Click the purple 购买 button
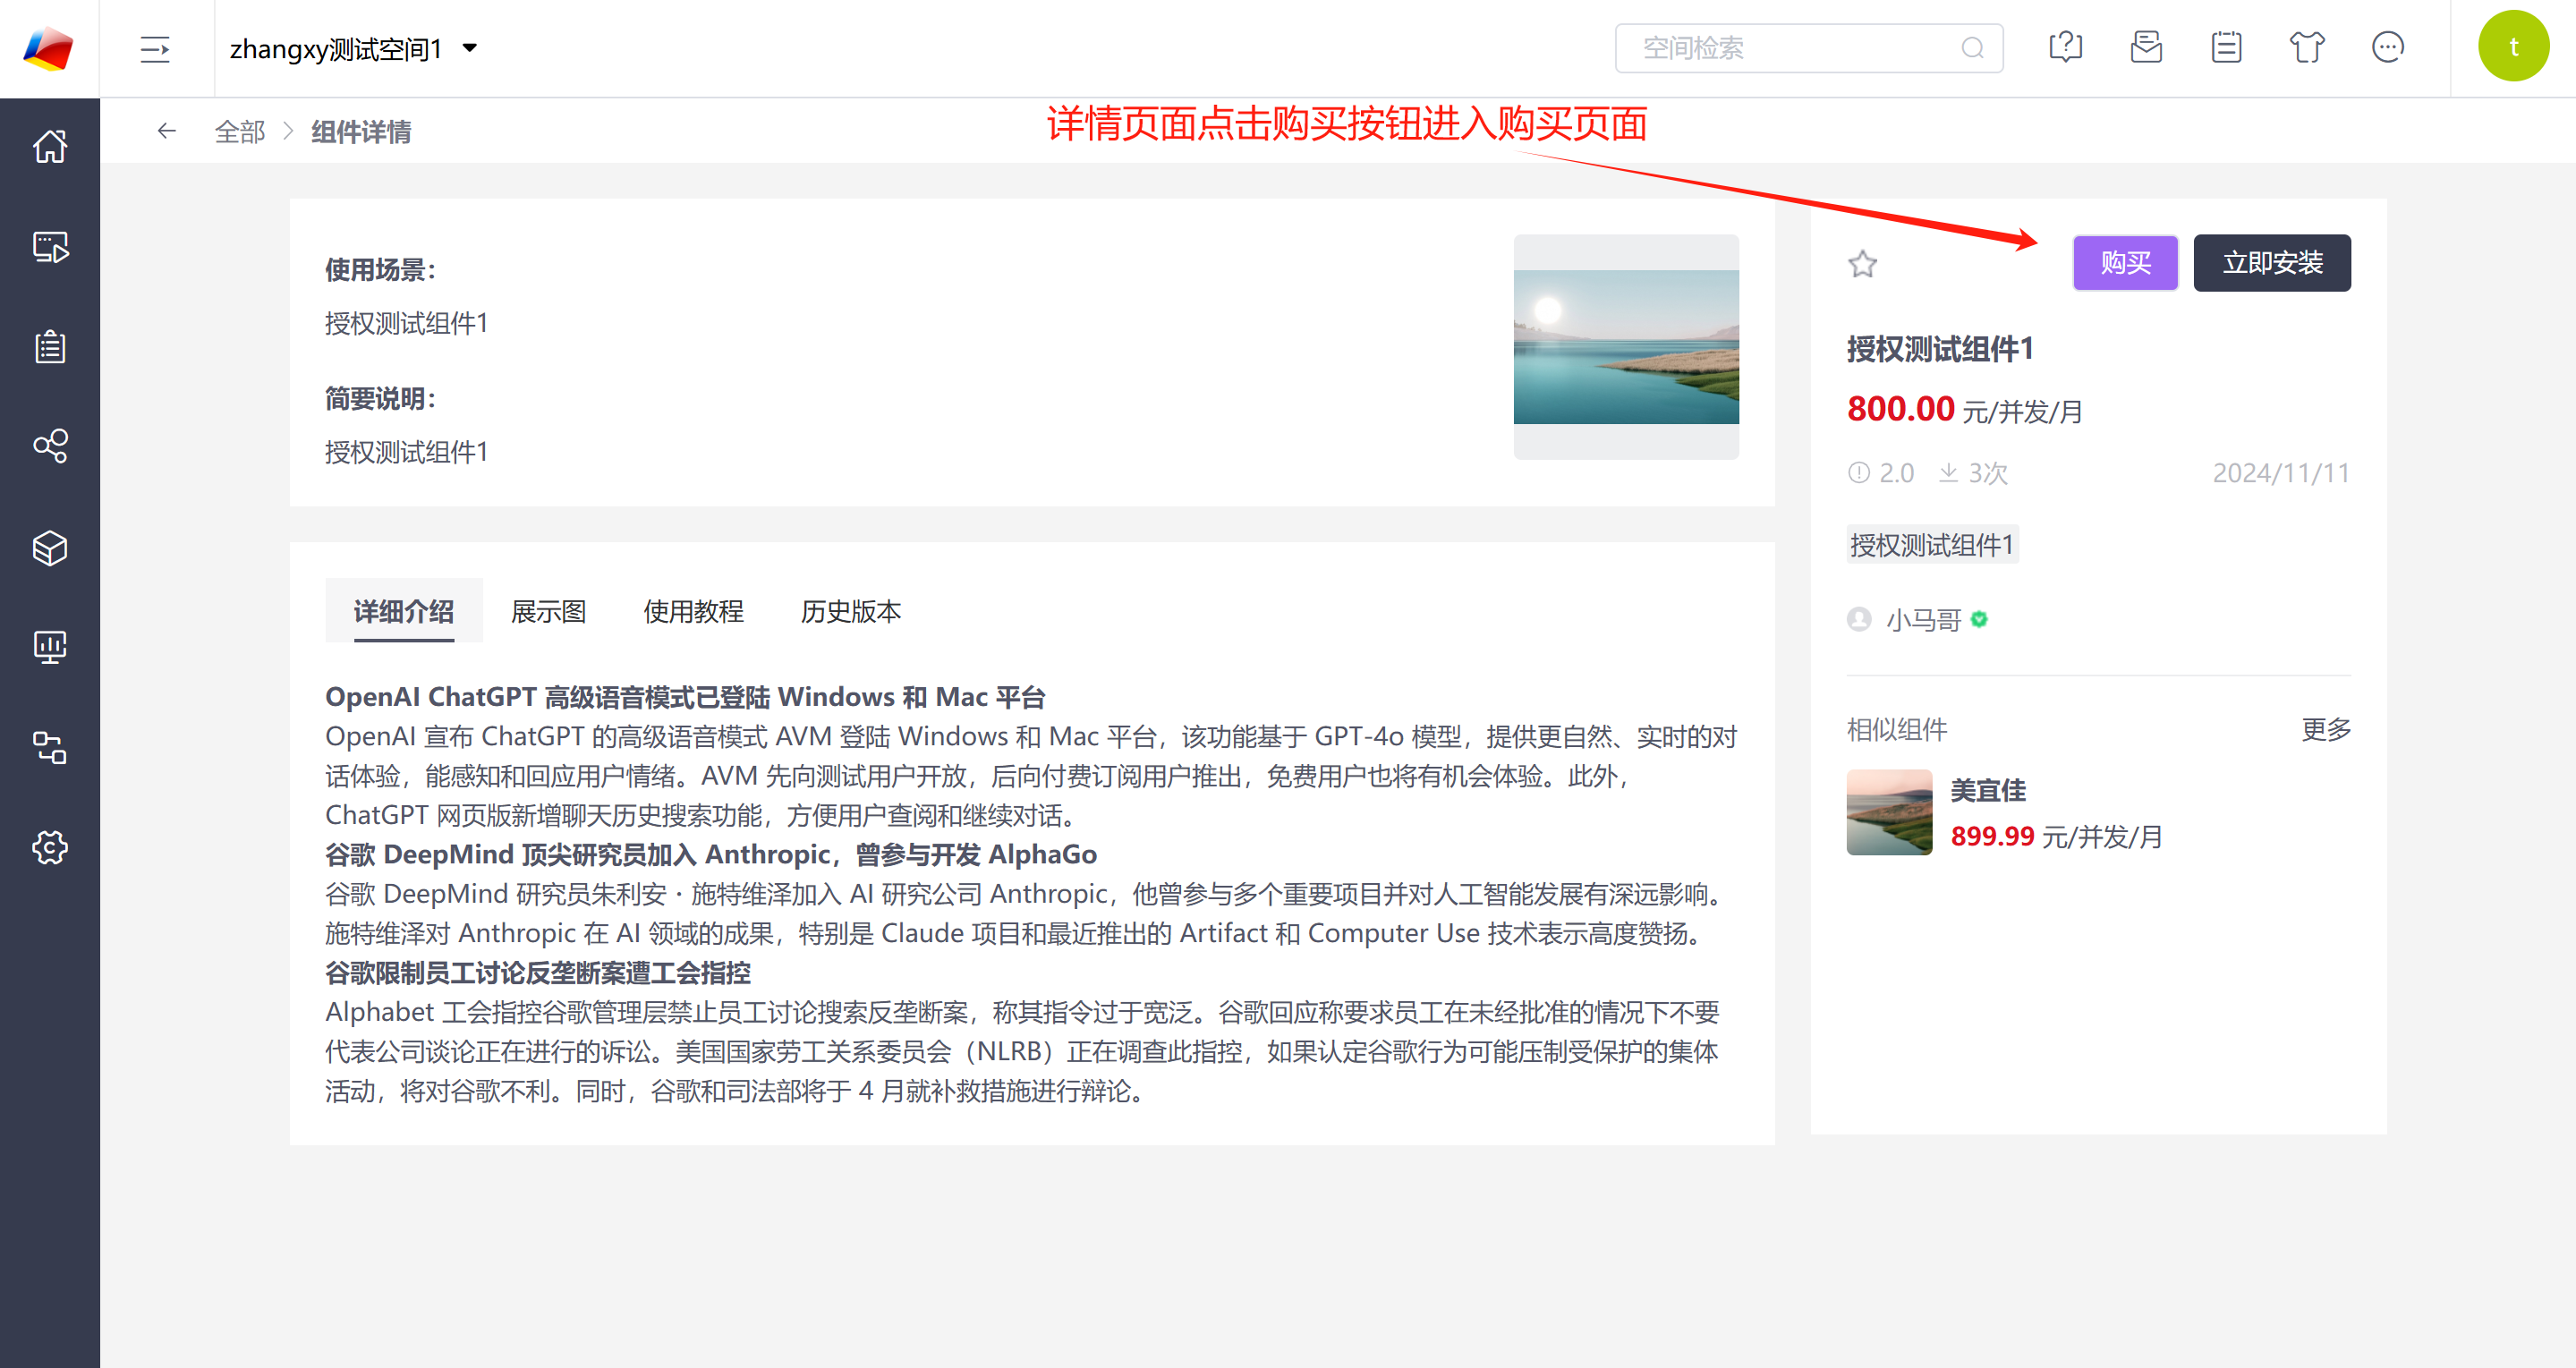Image resolution: width=2576 pixels, height=1368 pixels. 2125,263
